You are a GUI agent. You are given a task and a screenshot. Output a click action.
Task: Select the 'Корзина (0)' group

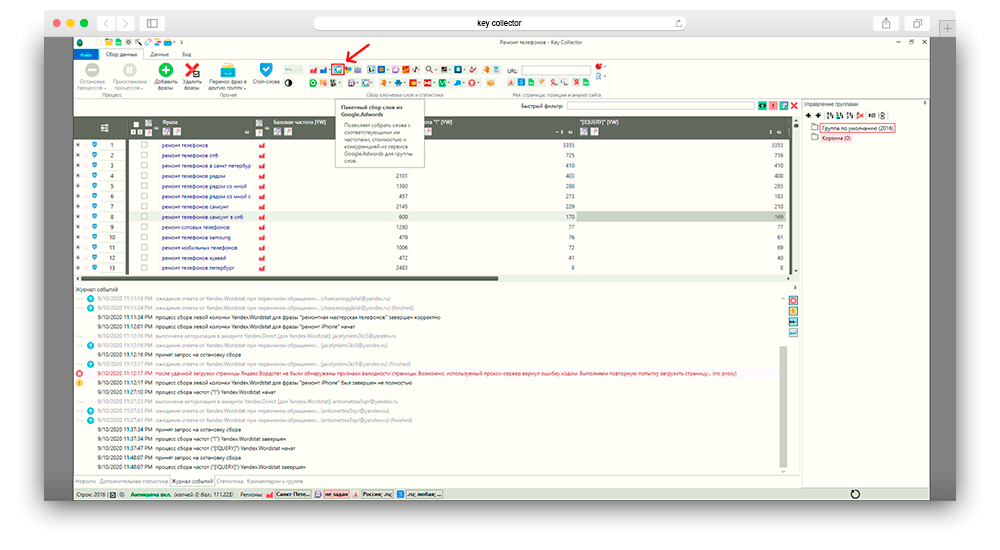(835, 138)
